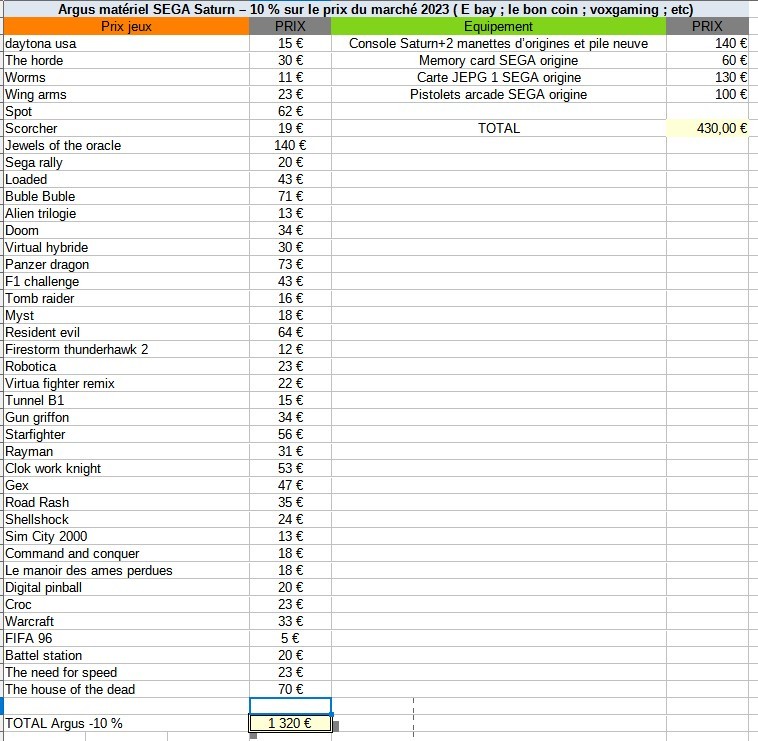
Task: Click the 47 € price cell
Action: (290, 485)
